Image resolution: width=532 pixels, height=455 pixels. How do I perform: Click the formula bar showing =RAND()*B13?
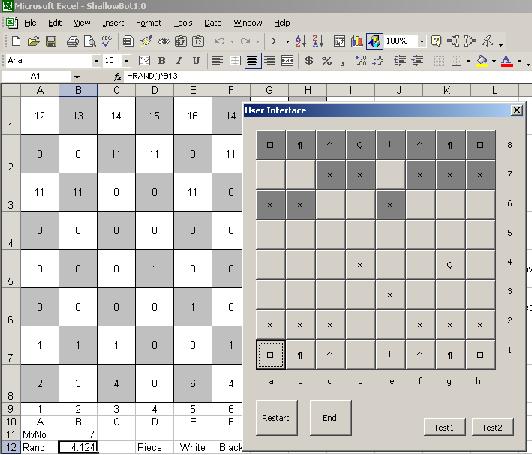[x=327, y=76]
